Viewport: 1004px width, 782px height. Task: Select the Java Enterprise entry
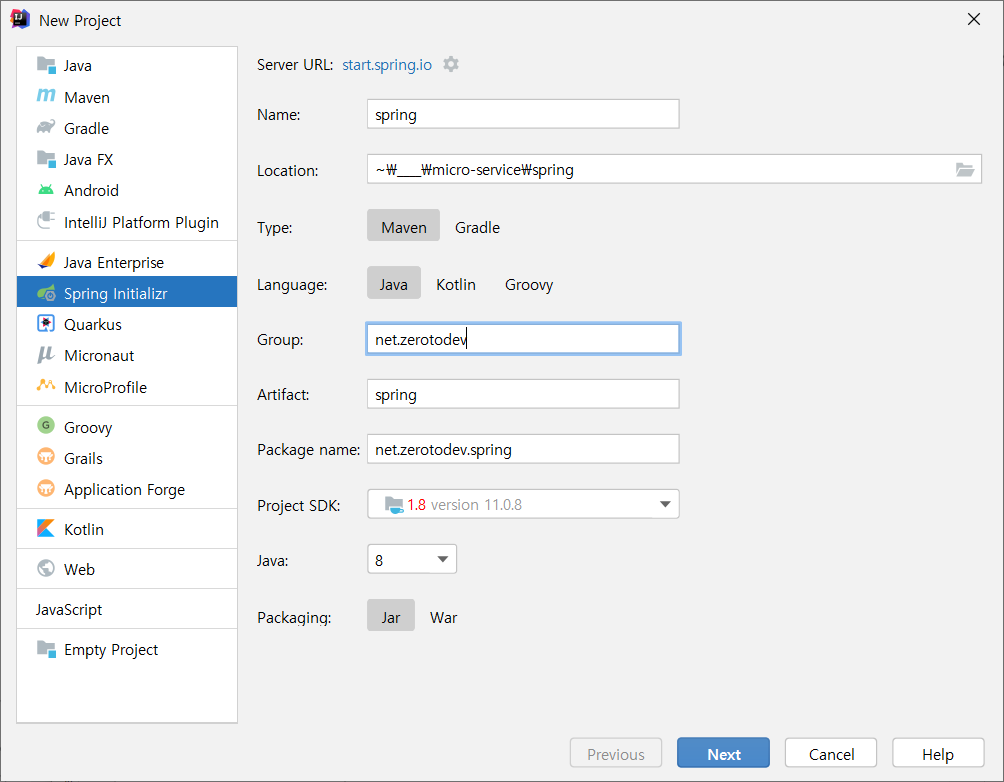(x=127, y=262)
